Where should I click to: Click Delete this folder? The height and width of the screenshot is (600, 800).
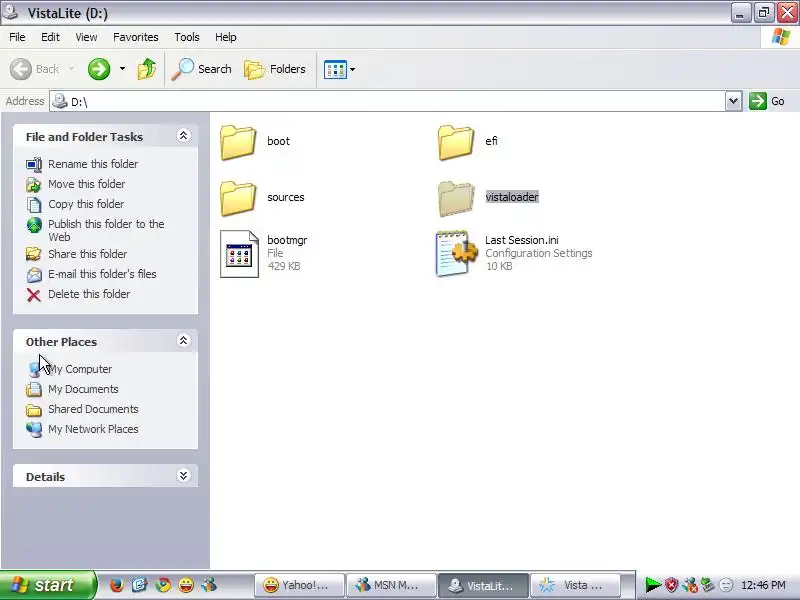[89, 294]
